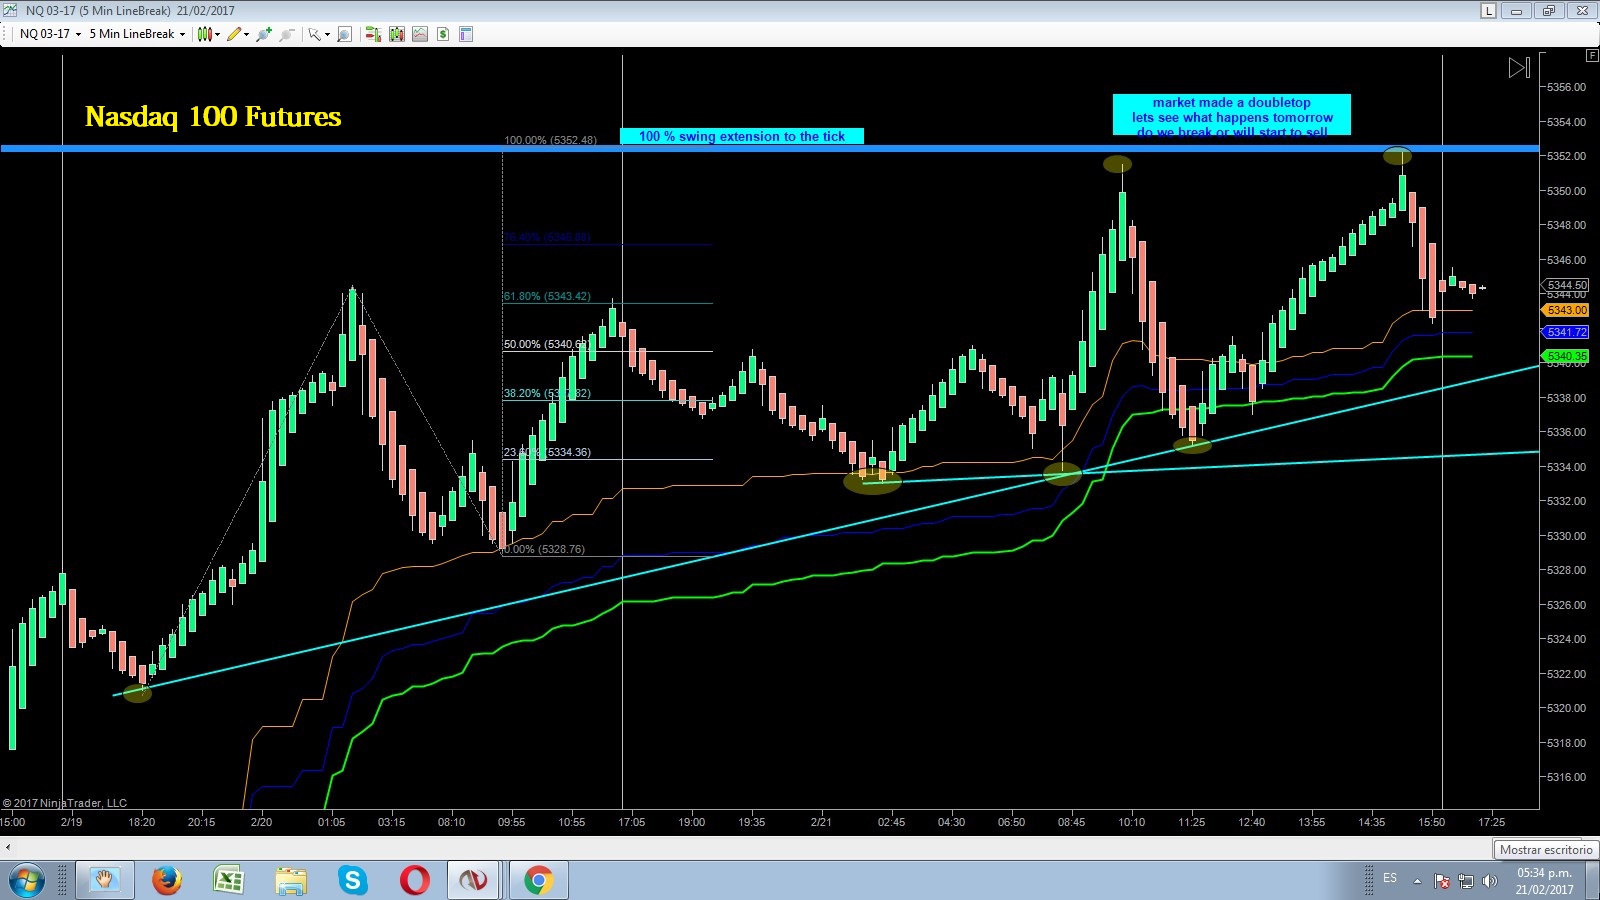The image size is (1600, 900).
Task: Open the chart properties icon
Action: tap(466, 34)
